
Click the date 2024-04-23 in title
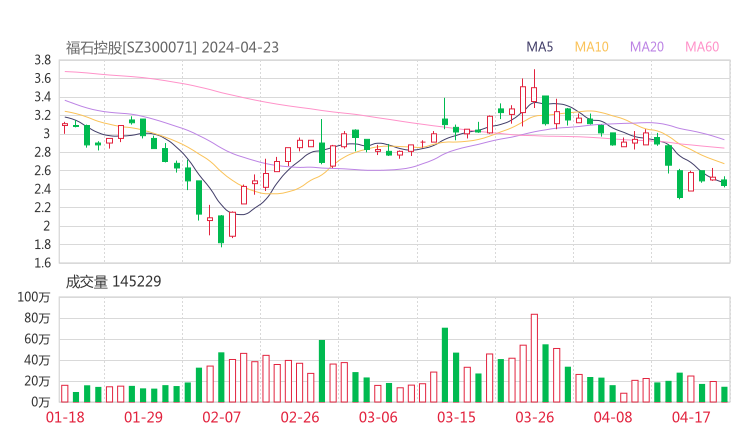[240, 48]
